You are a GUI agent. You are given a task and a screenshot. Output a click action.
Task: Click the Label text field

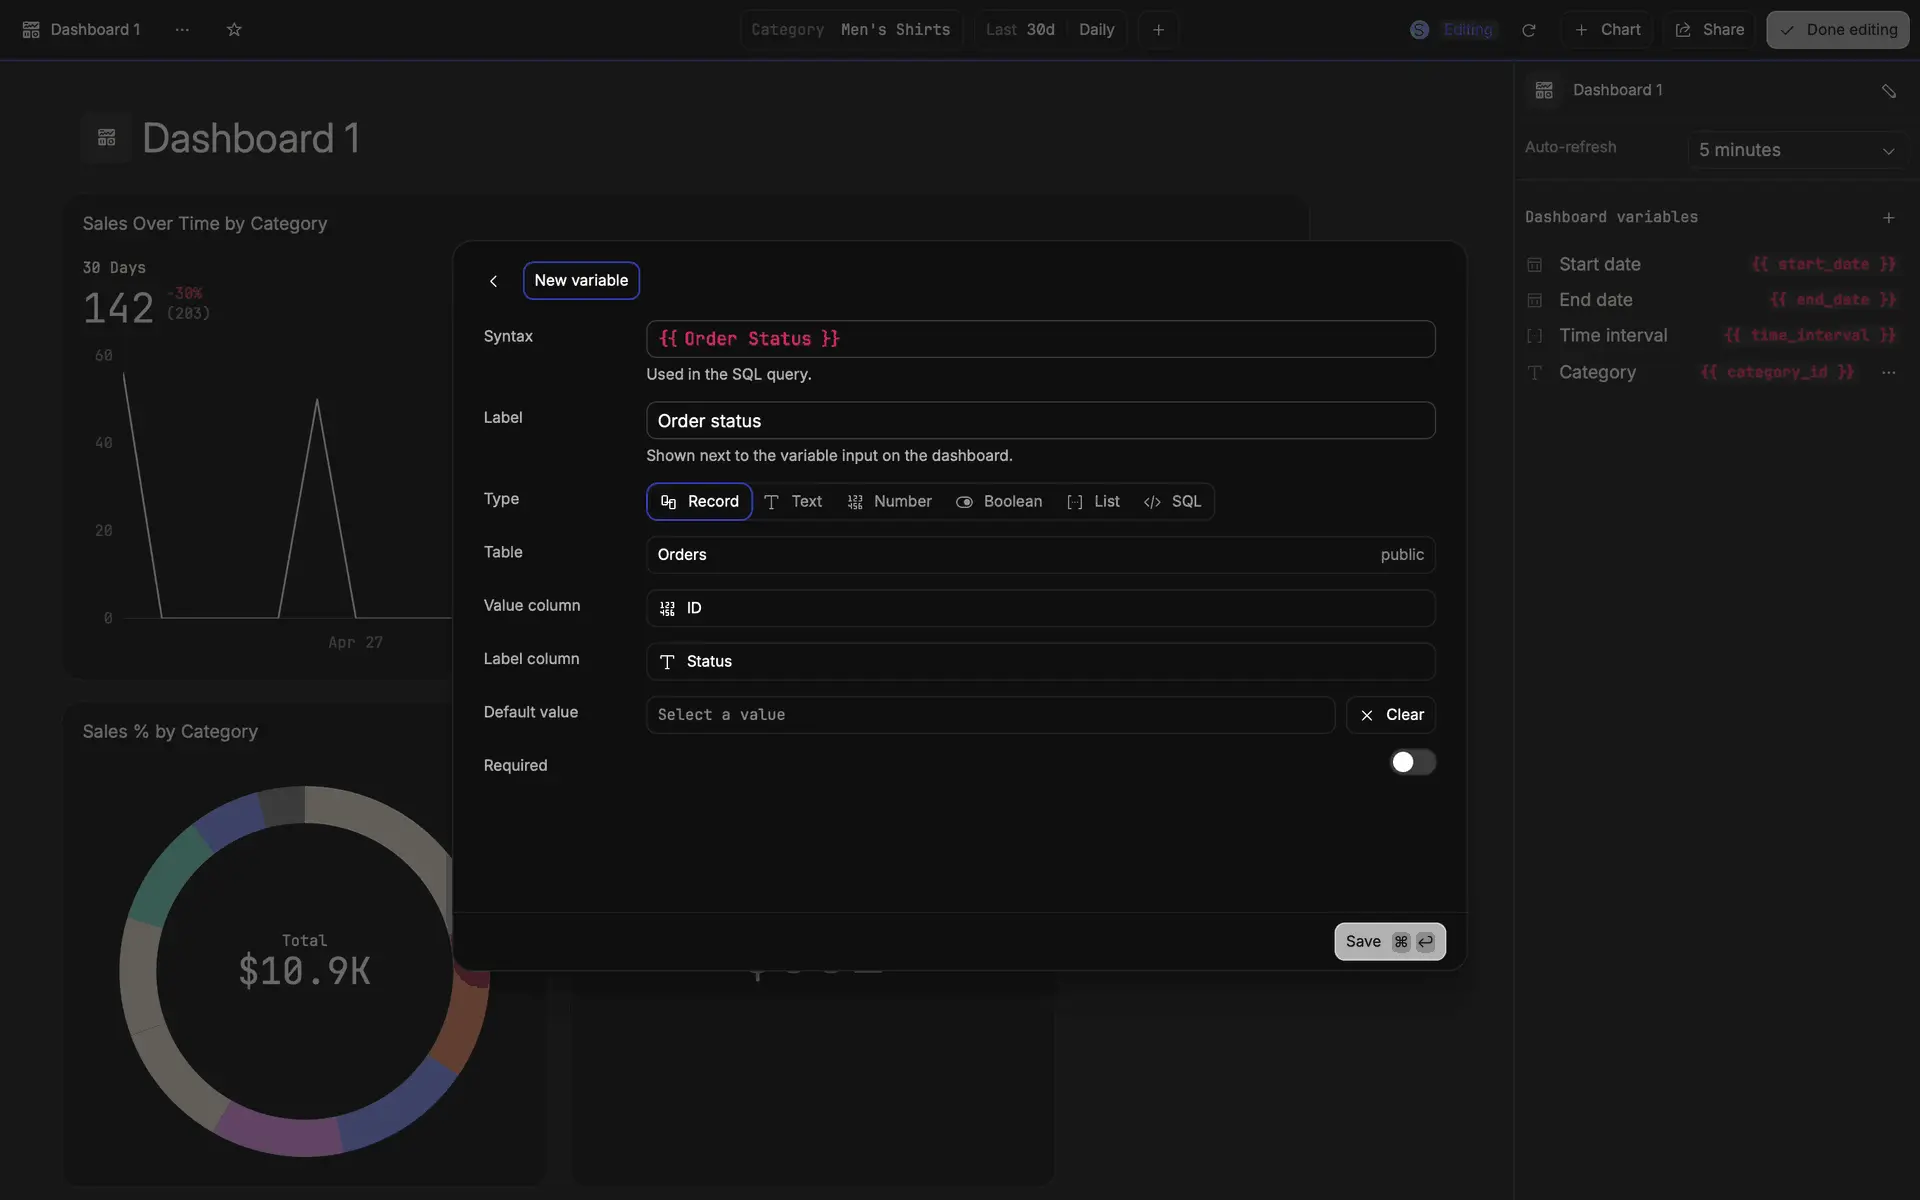point(1040,421)
